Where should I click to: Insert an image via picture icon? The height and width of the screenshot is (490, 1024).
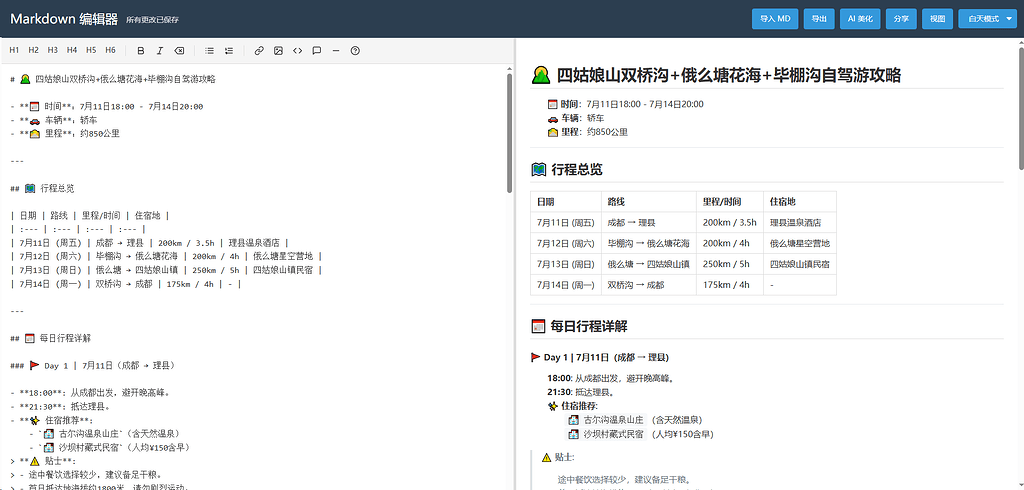coord(278,50)
